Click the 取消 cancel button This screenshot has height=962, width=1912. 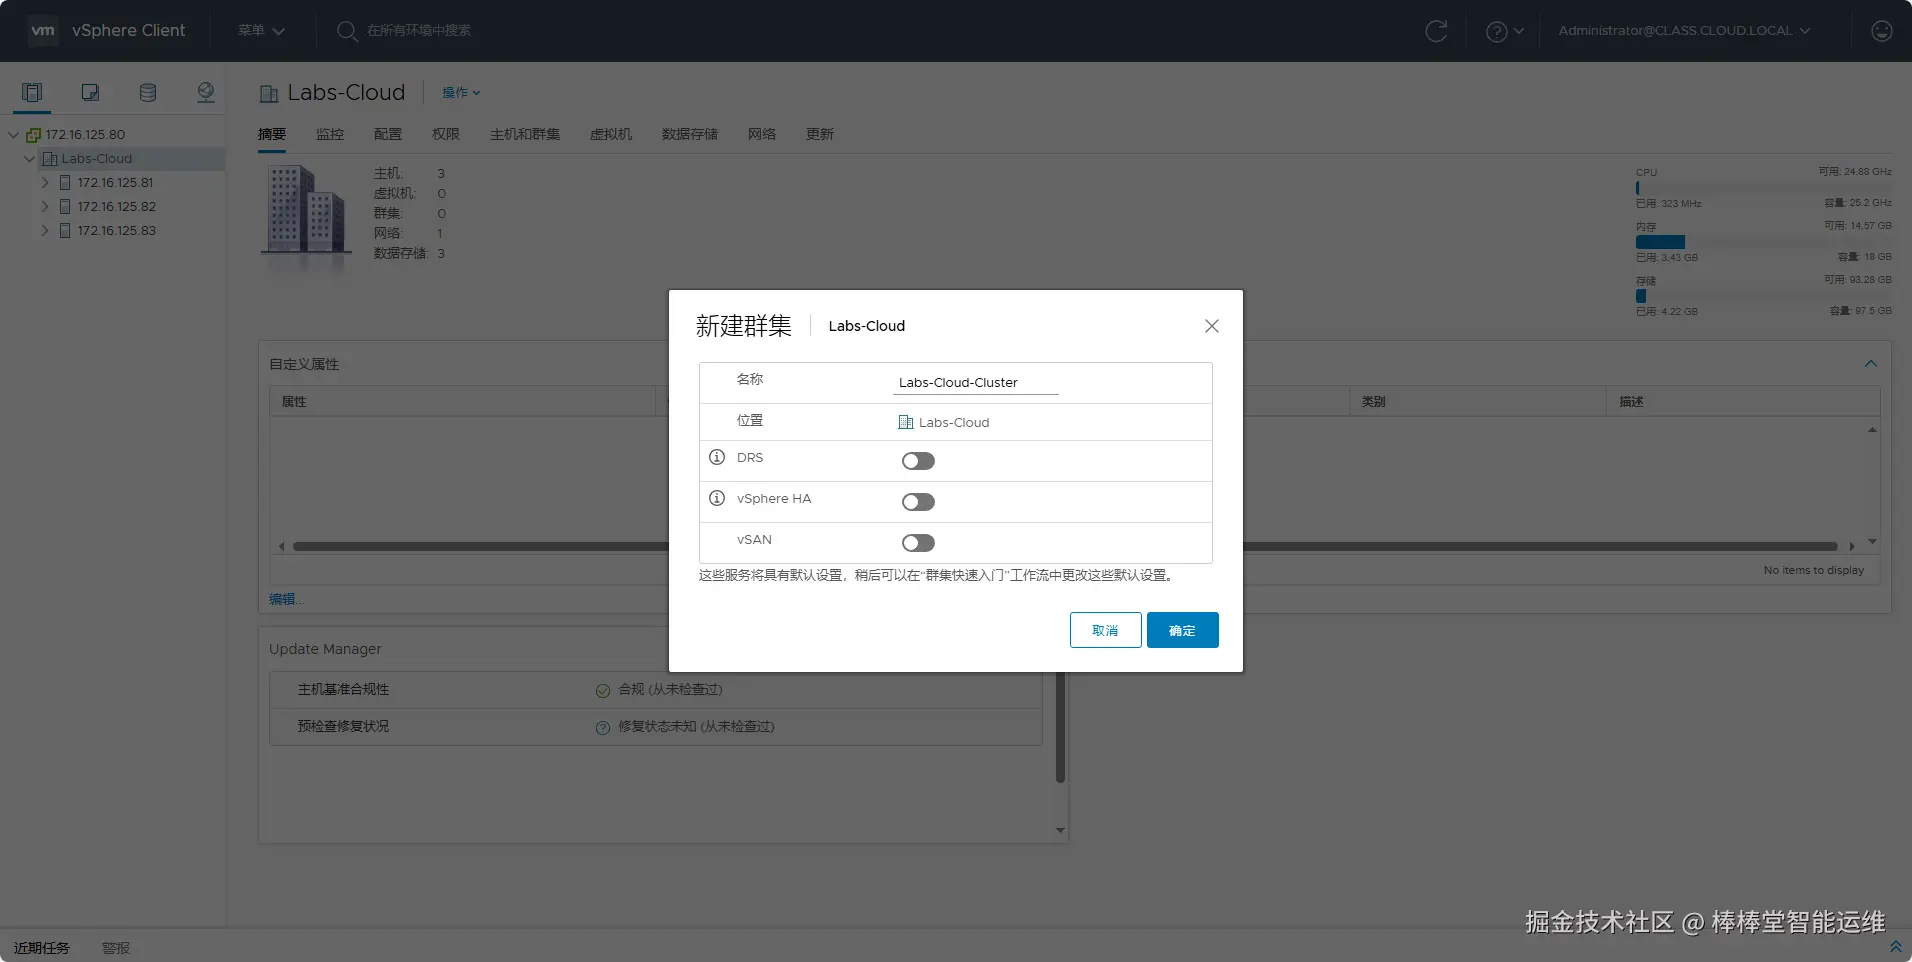pos(1106,630)
